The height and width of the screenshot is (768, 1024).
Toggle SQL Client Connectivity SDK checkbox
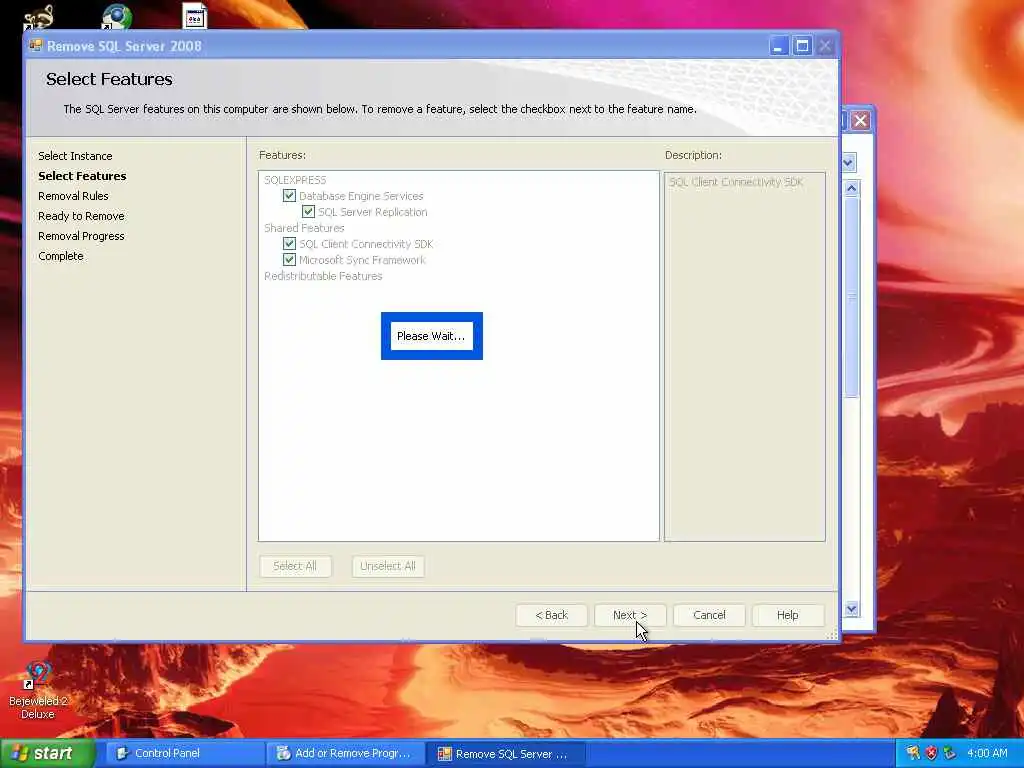[289, 244]
